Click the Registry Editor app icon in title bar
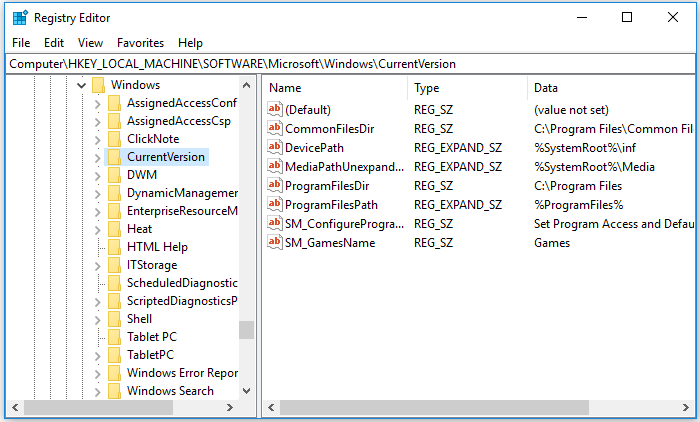The image size is (700, 422). (19, 17)
